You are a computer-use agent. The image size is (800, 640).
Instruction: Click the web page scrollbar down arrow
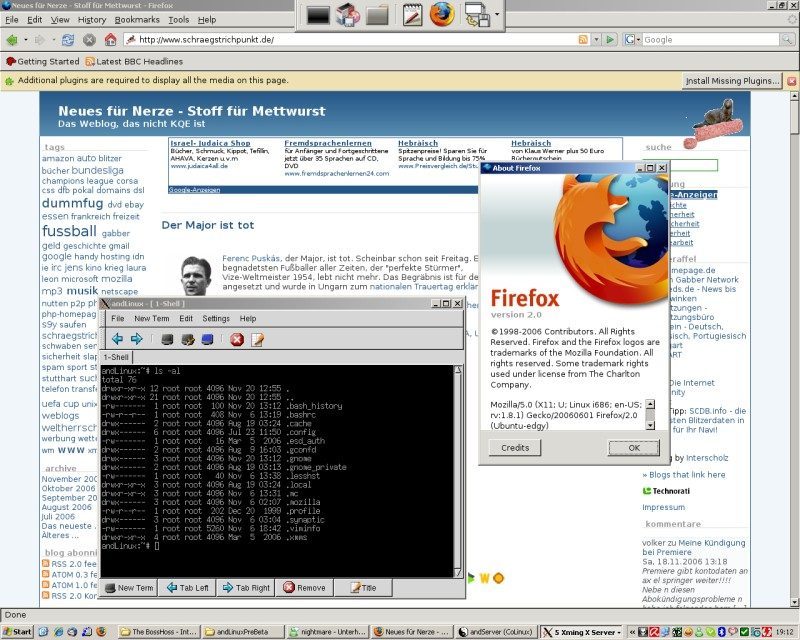pos(794,602)
